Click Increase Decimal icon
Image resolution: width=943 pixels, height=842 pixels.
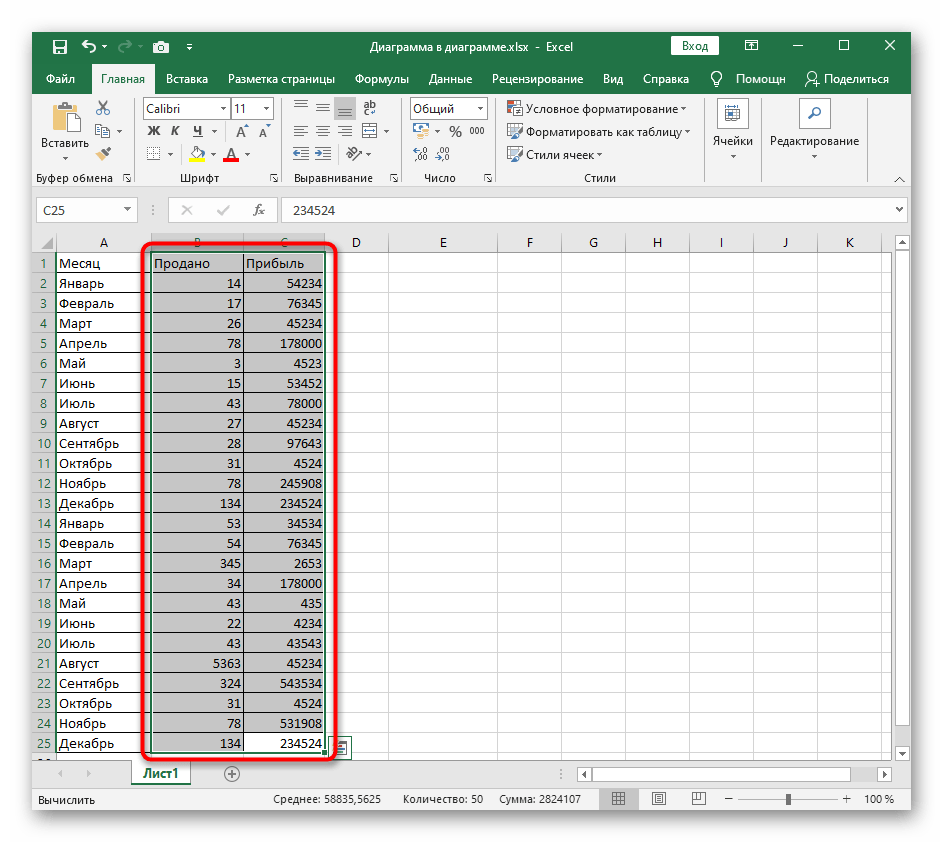pyautogui.click(x=420, y=155)
